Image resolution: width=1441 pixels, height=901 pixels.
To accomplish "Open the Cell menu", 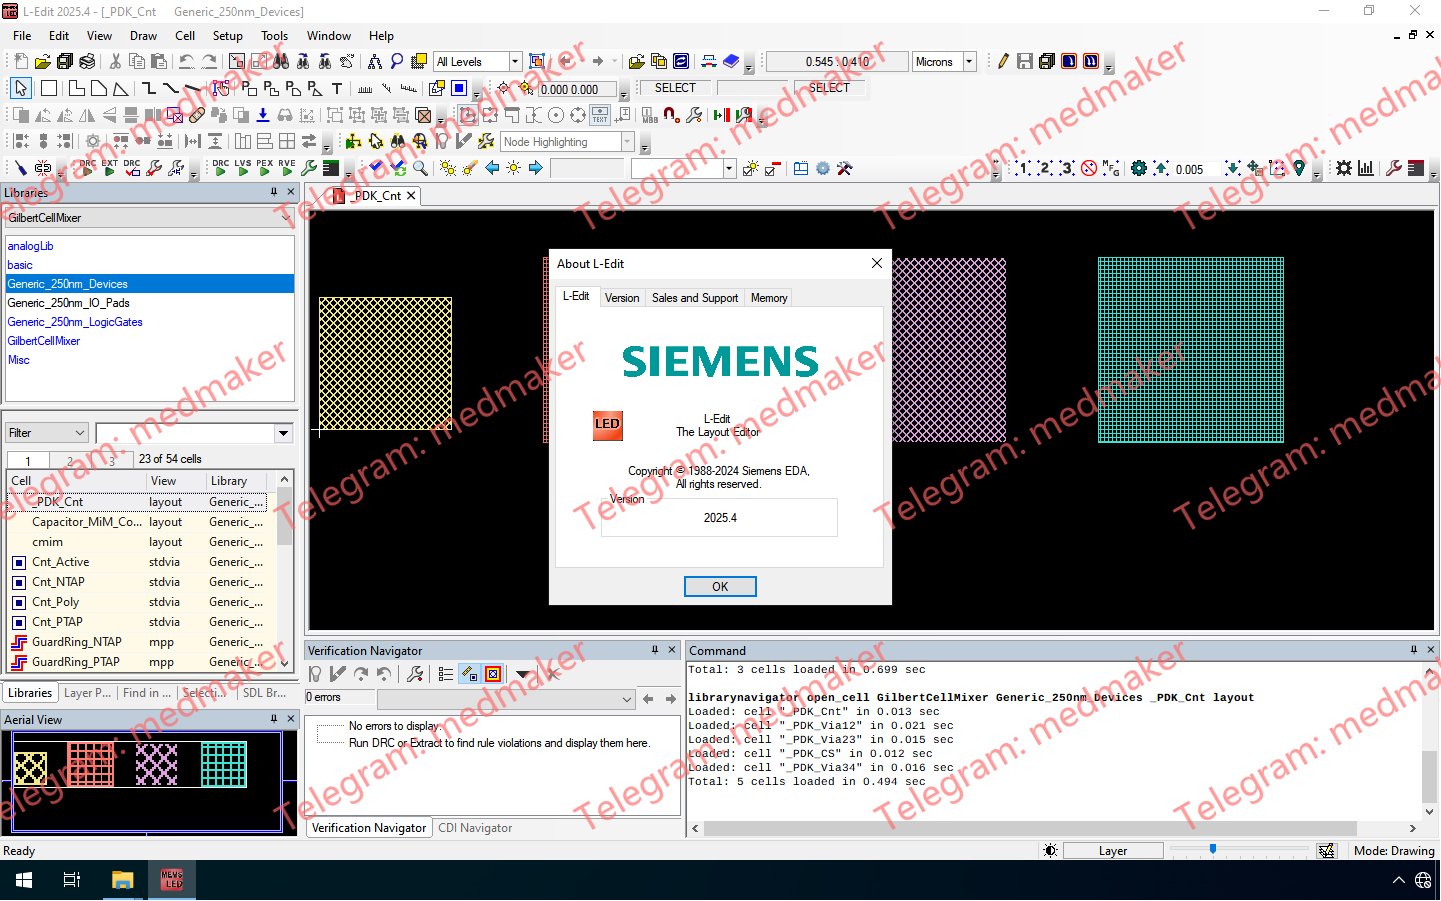I will 185,36.
